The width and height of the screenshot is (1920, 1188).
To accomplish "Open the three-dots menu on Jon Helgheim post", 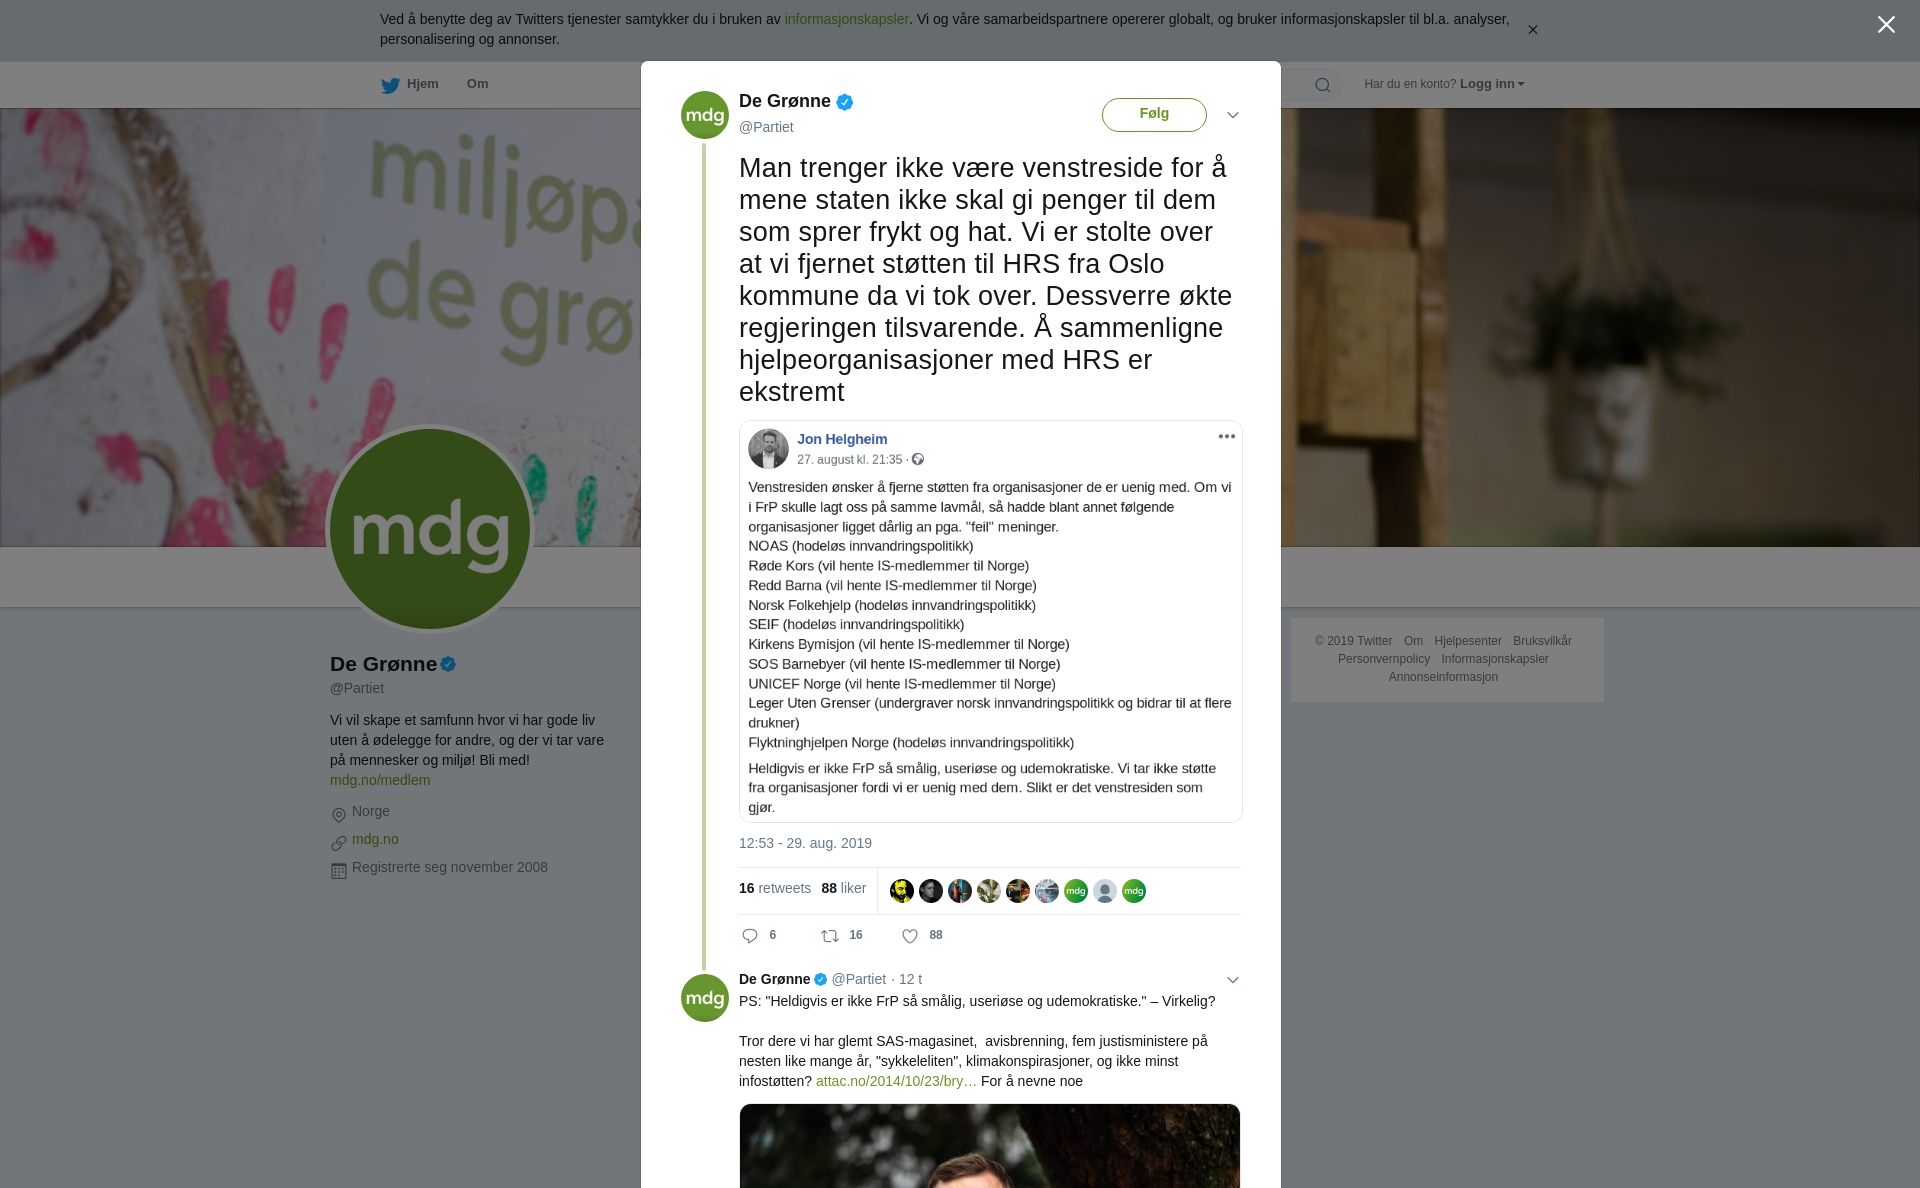I will tap(1227, 437).
